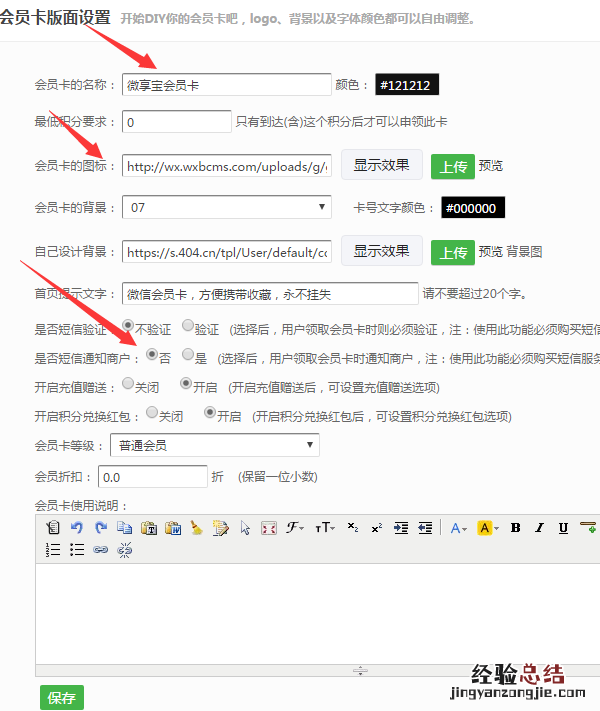The width and height of the screenshot is (600, 711).
Task: Select 是 for SMS merchant notification
Action: pos(188,354)
